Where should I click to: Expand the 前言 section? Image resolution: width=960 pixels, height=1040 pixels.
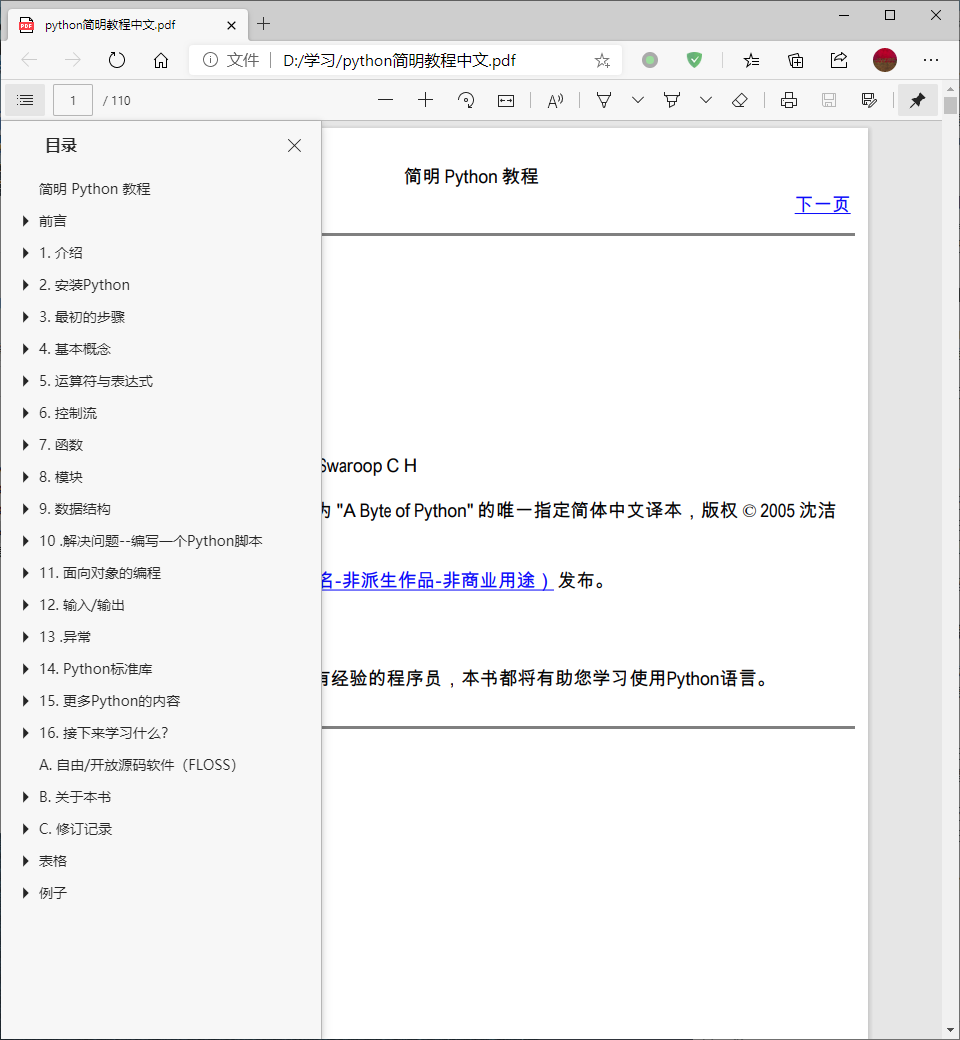(25, 221)
